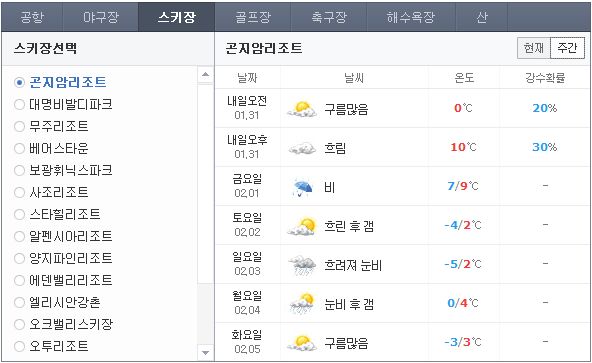This screenshot has height=363, width=592.
Task: Click the 월요일 02.04 date cell
Action: 247,303
